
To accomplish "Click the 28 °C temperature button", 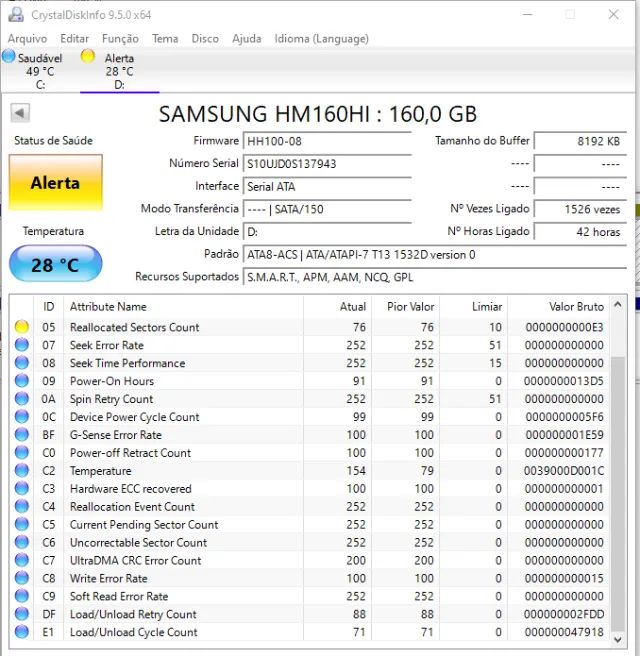I will 56,264.
